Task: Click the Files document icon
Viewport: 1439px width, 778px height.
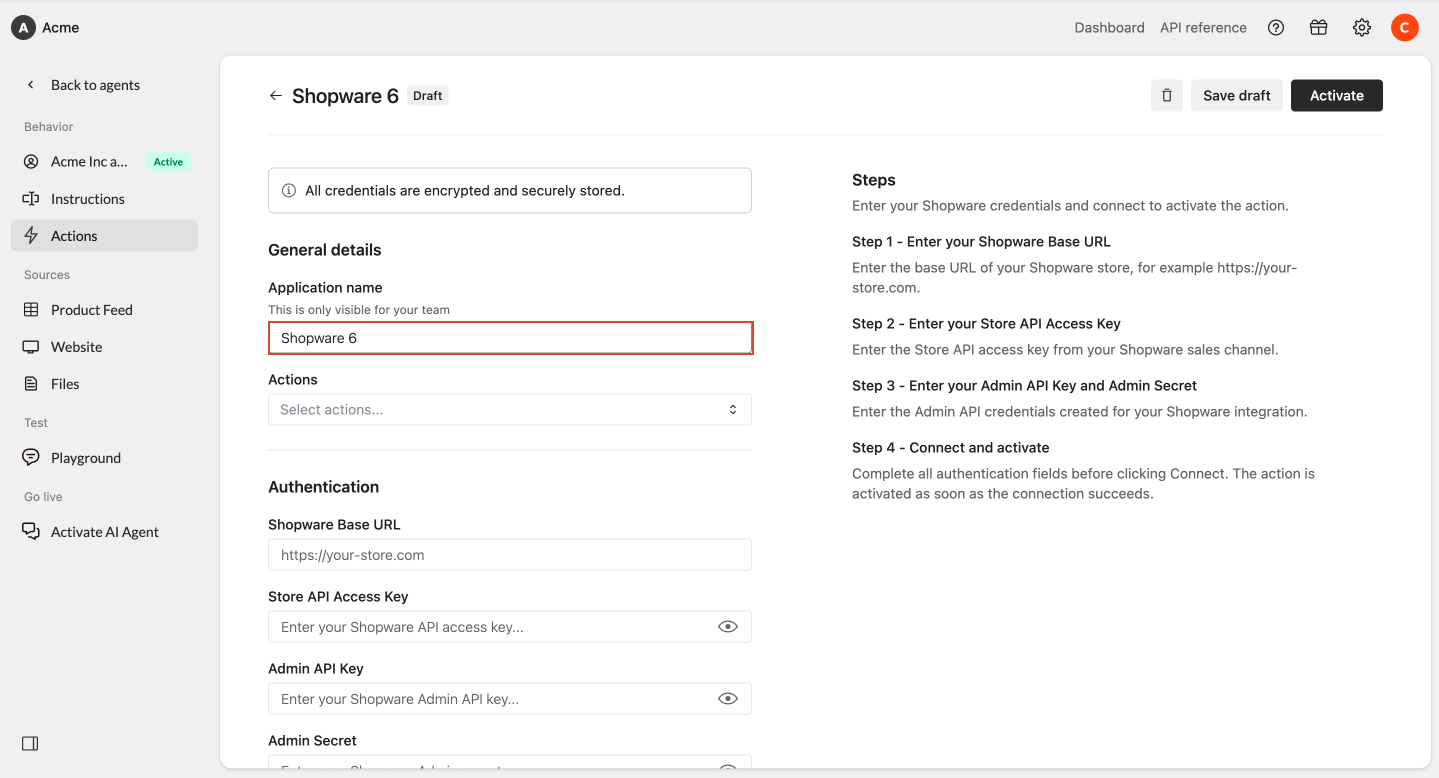Action: [31, 384]
